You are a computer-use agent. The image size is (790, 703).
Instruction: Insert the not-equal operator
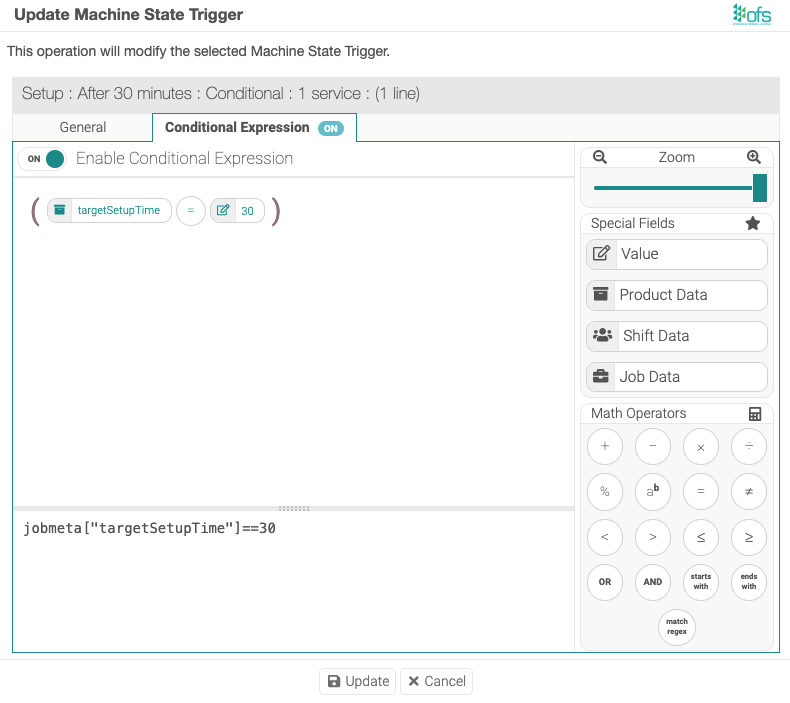tap(749, 492)
